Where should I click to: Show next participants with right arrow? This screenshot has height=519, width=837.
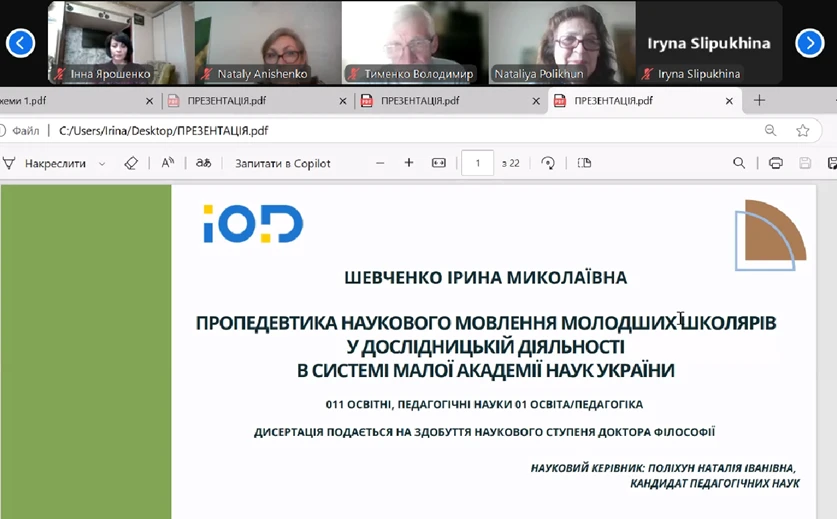pyautogui.click(x=809, y=42)
